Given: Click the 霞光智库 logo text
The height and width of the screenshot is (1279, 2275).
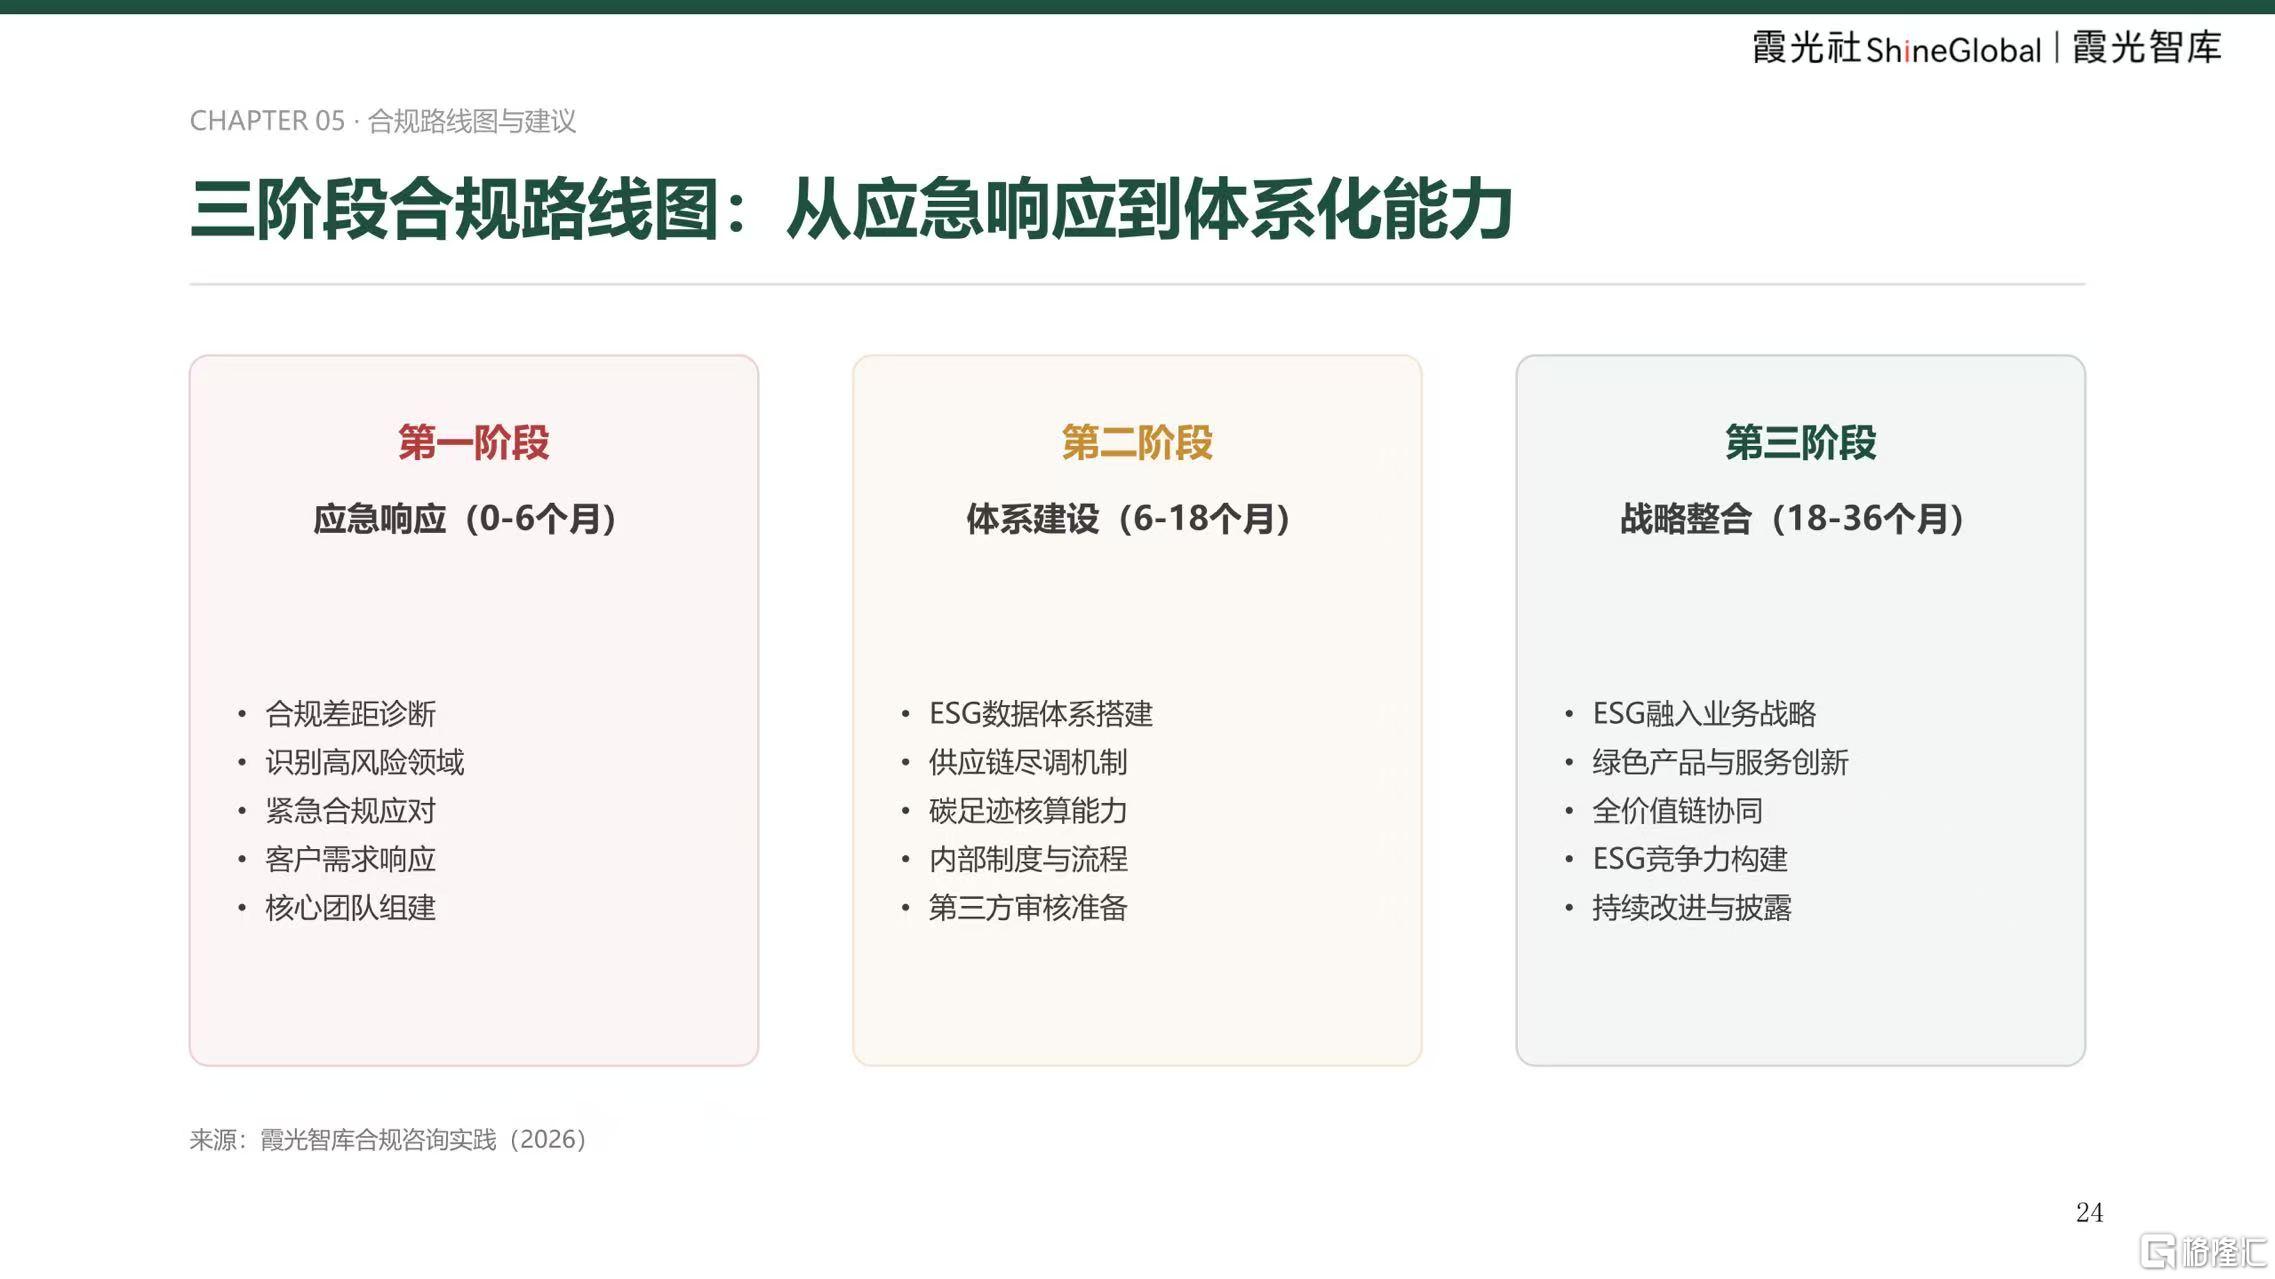Looking at the screenshot, I should click(x=2146, y=48).
